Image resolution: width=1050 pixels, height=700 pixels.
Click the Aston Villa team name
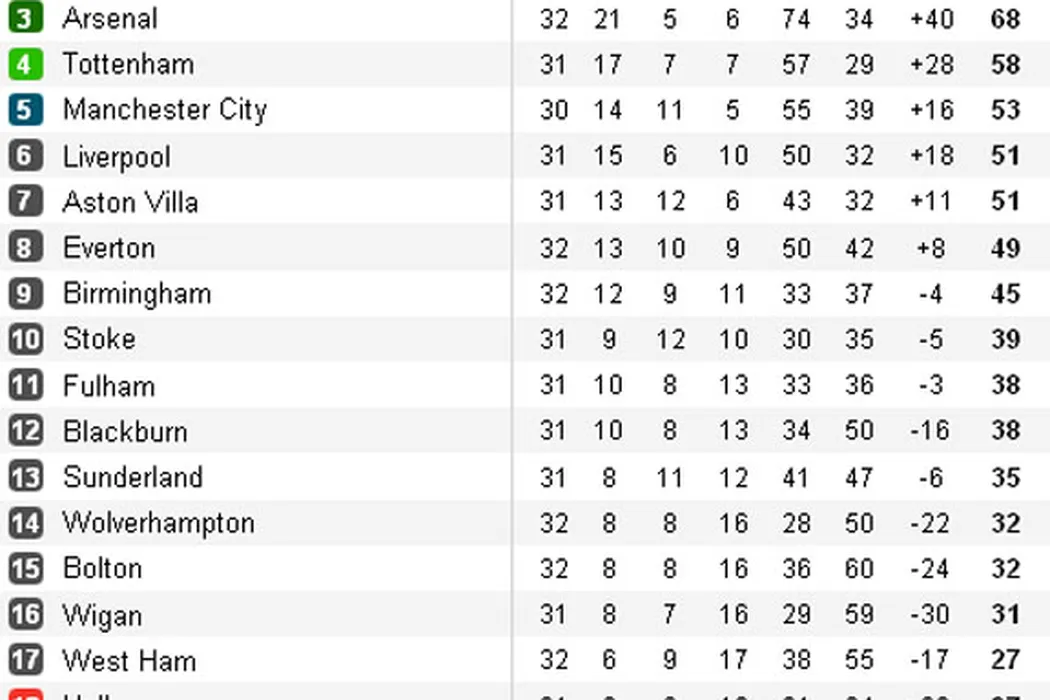tap(130, 202)
